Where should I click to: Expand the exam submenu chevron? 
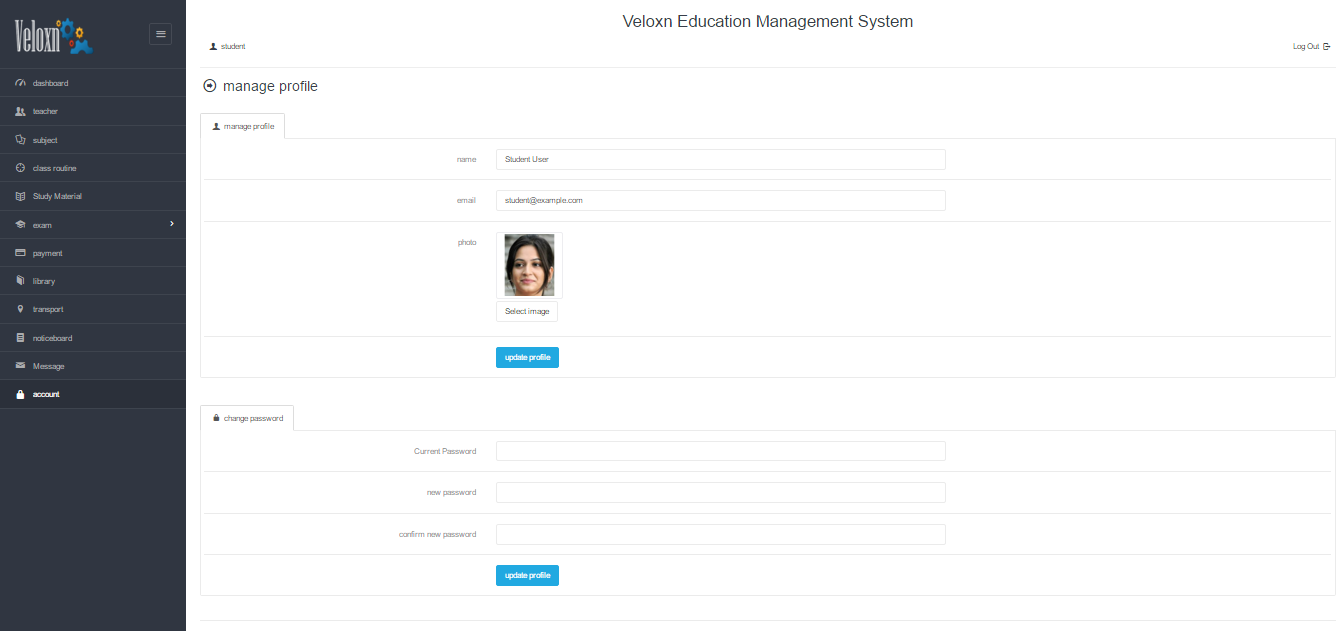(172, 224)
